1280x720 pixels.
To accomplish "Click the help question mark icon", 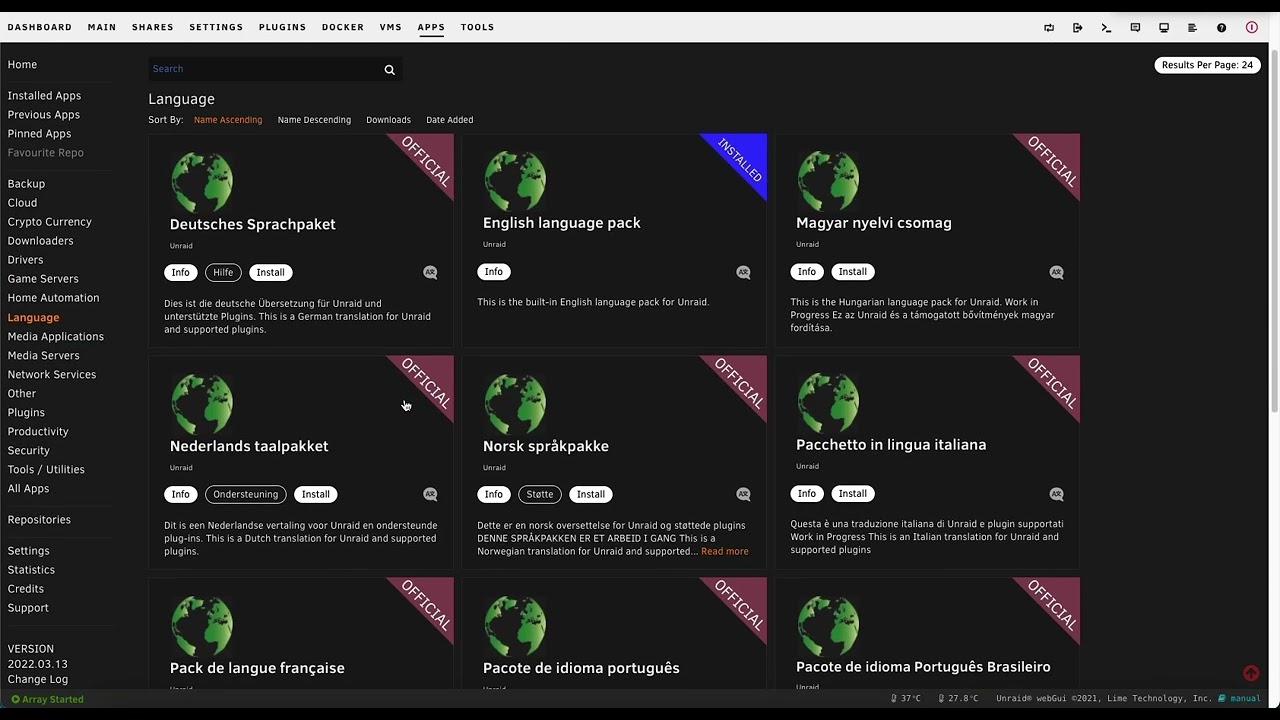I will coord(1221,28).
